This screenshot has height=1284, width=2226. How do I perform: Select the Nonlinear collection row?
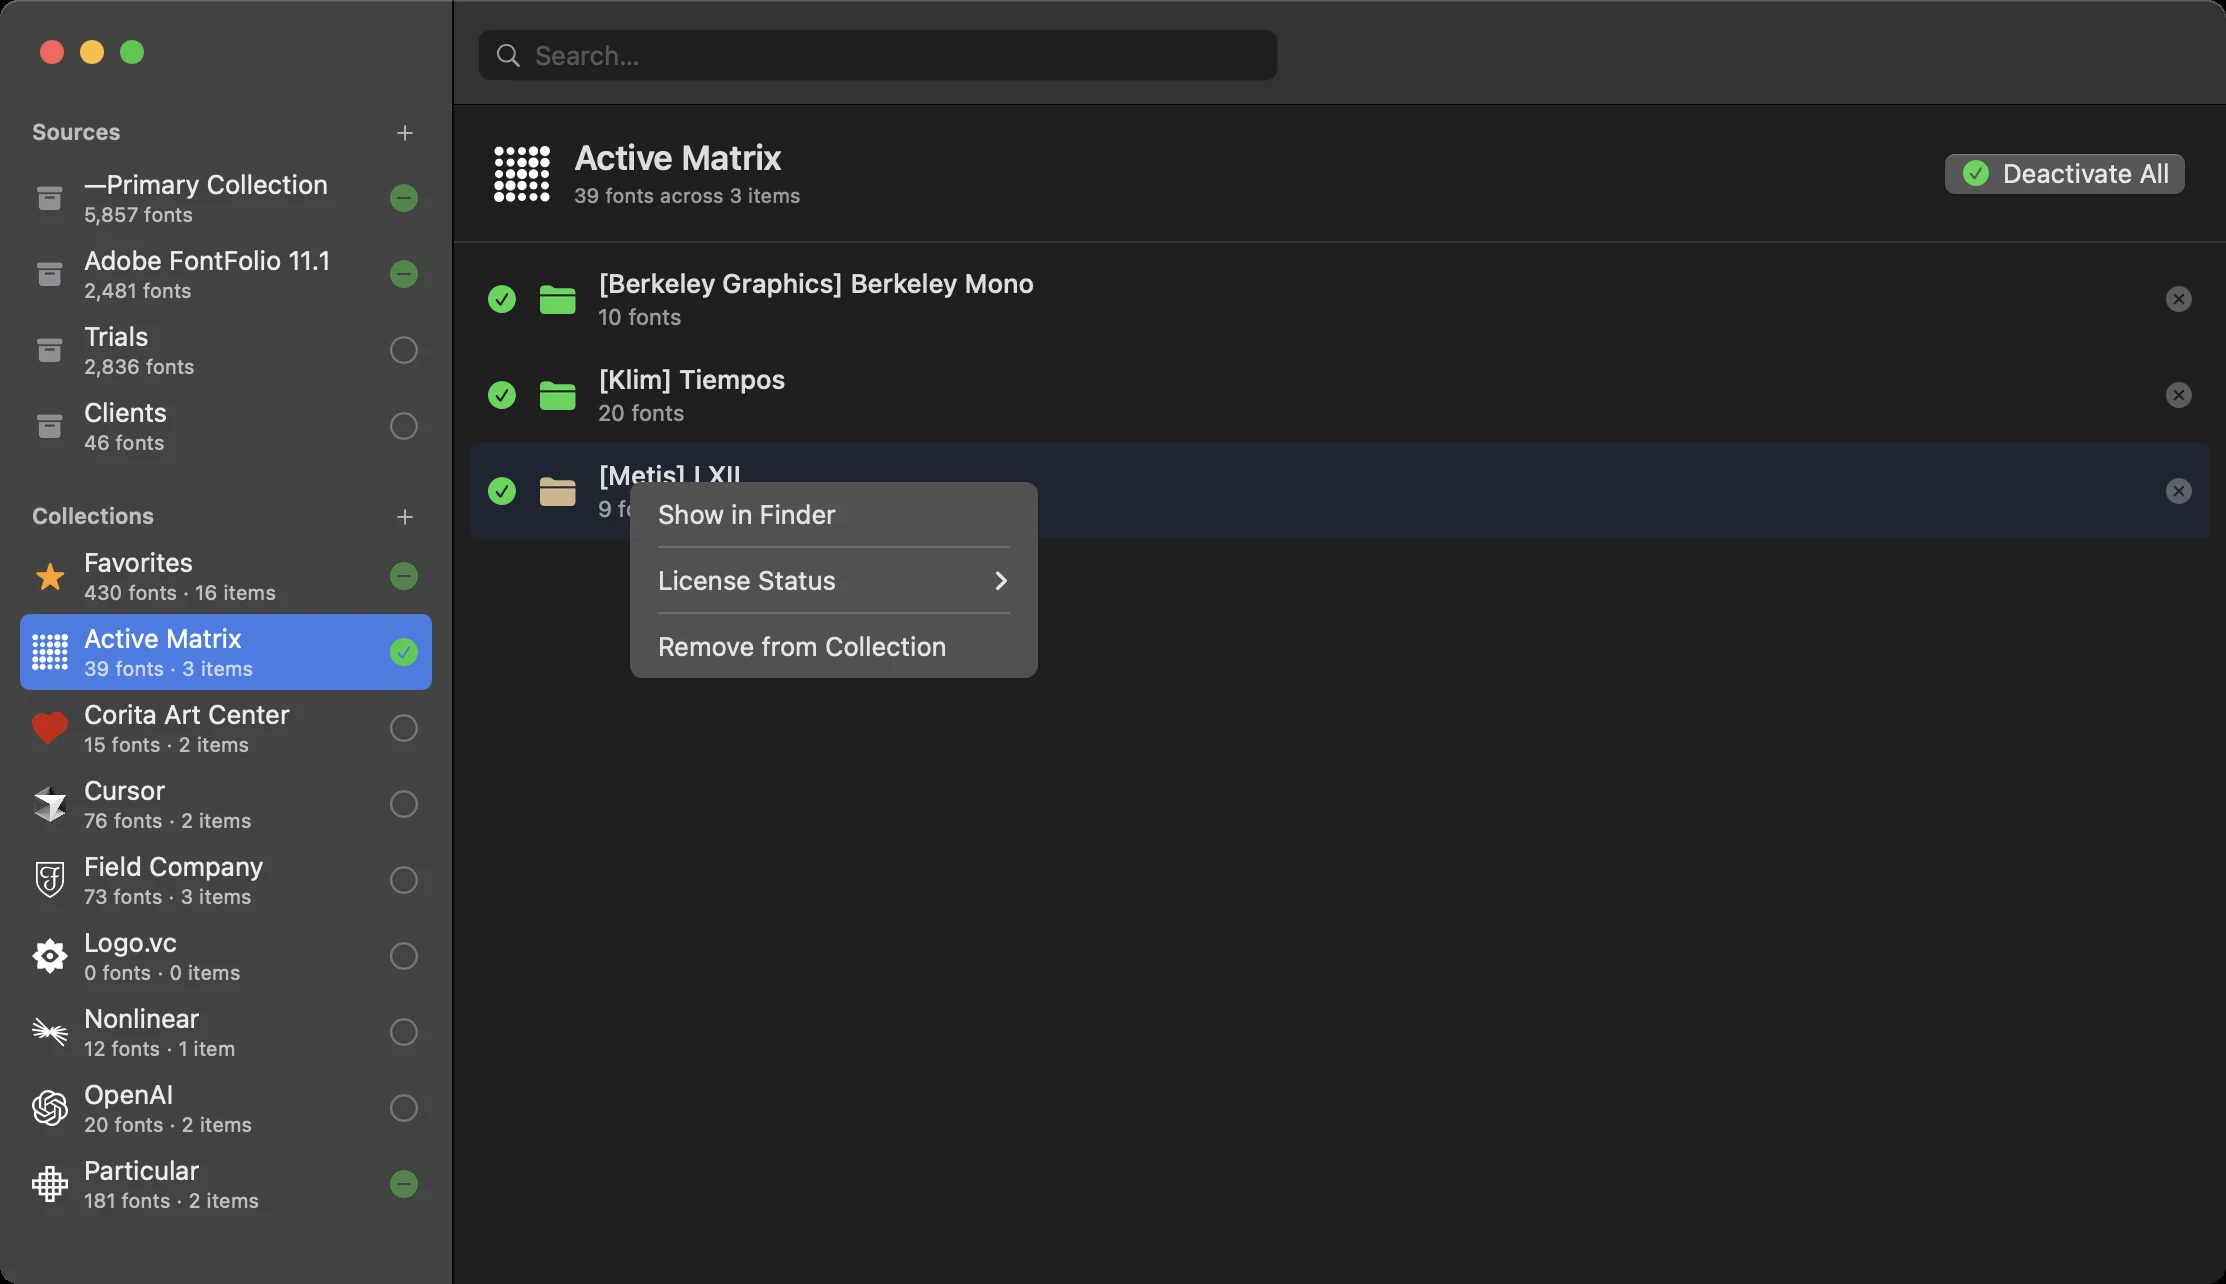(226, 1032)
